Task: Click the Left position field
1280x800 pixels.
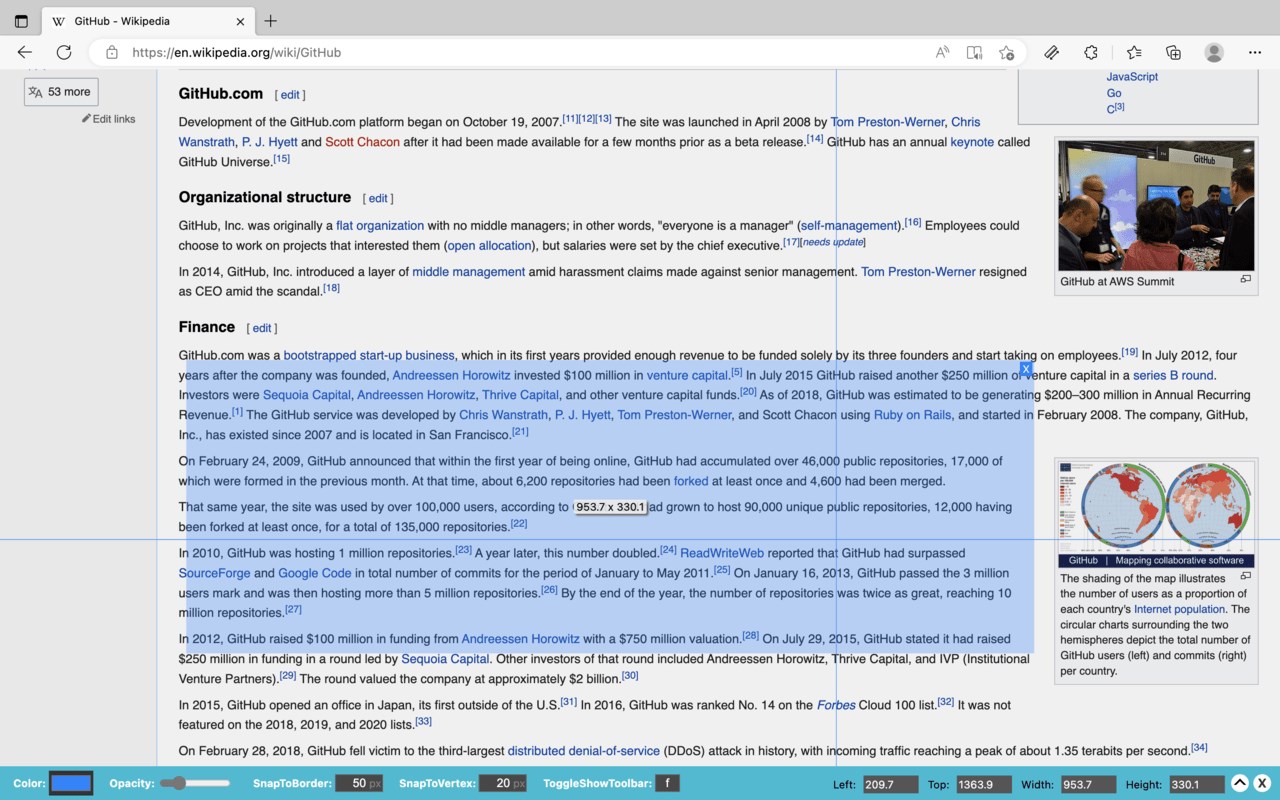Action: click(x=889, y=785)
